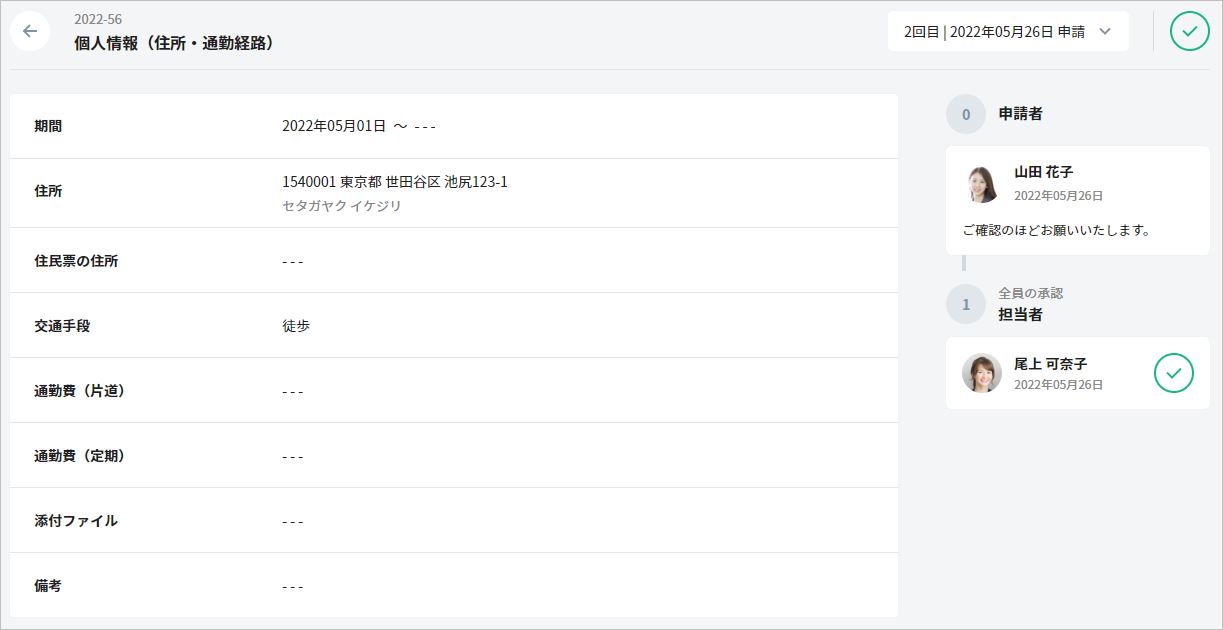Screen dimensions: 1223x630
Task: Click the approval checkmark beside 尾上 可奈子
Action: pyautogui.click(x=1173, y=373)
